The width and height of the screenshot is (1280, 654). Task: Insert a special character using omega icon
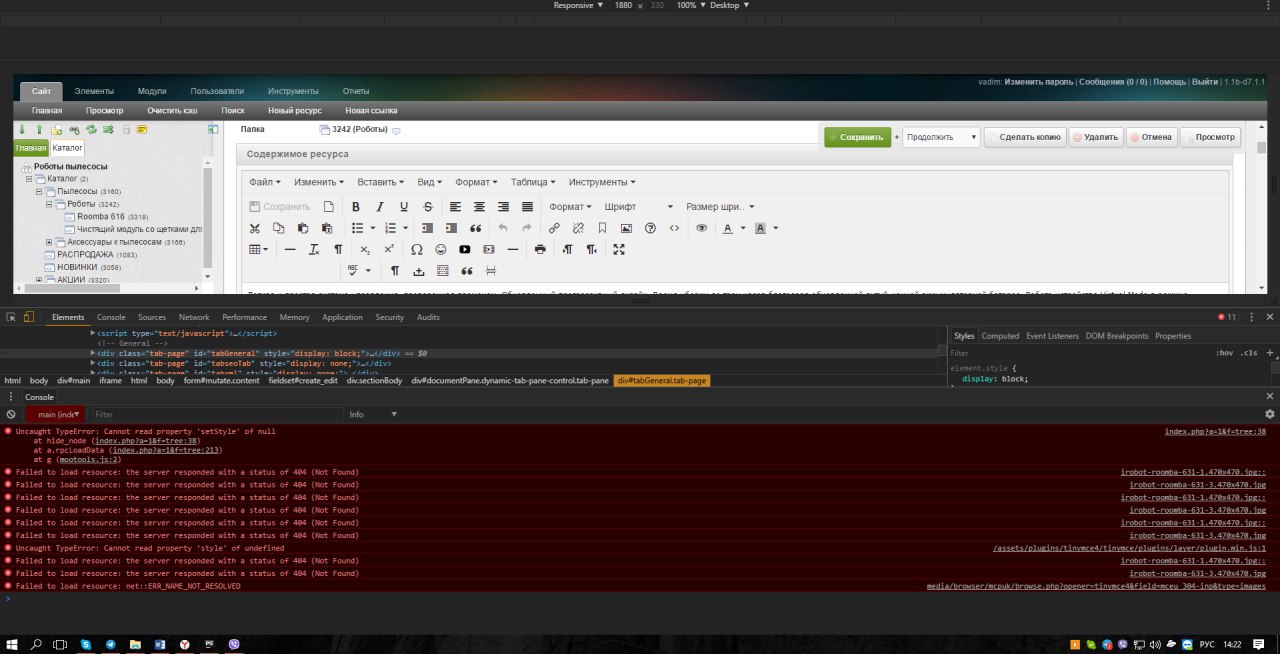click(x=416, y=249)
